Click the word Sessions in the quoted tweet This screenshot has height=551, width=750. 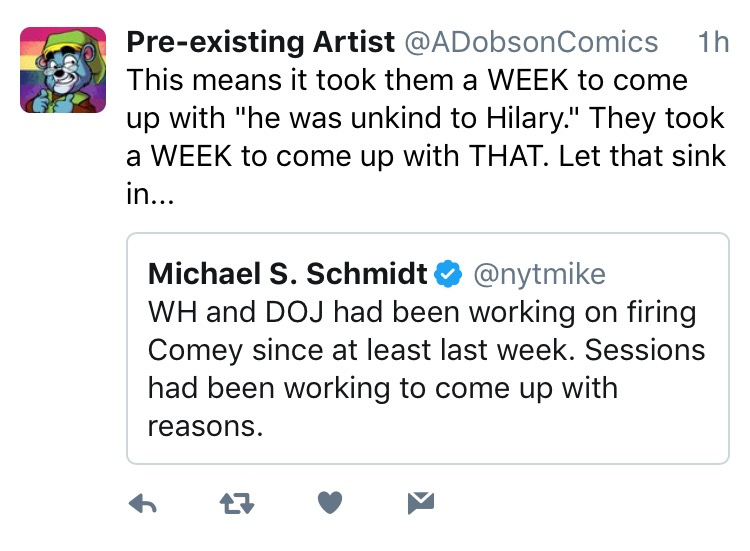point(645,350)
